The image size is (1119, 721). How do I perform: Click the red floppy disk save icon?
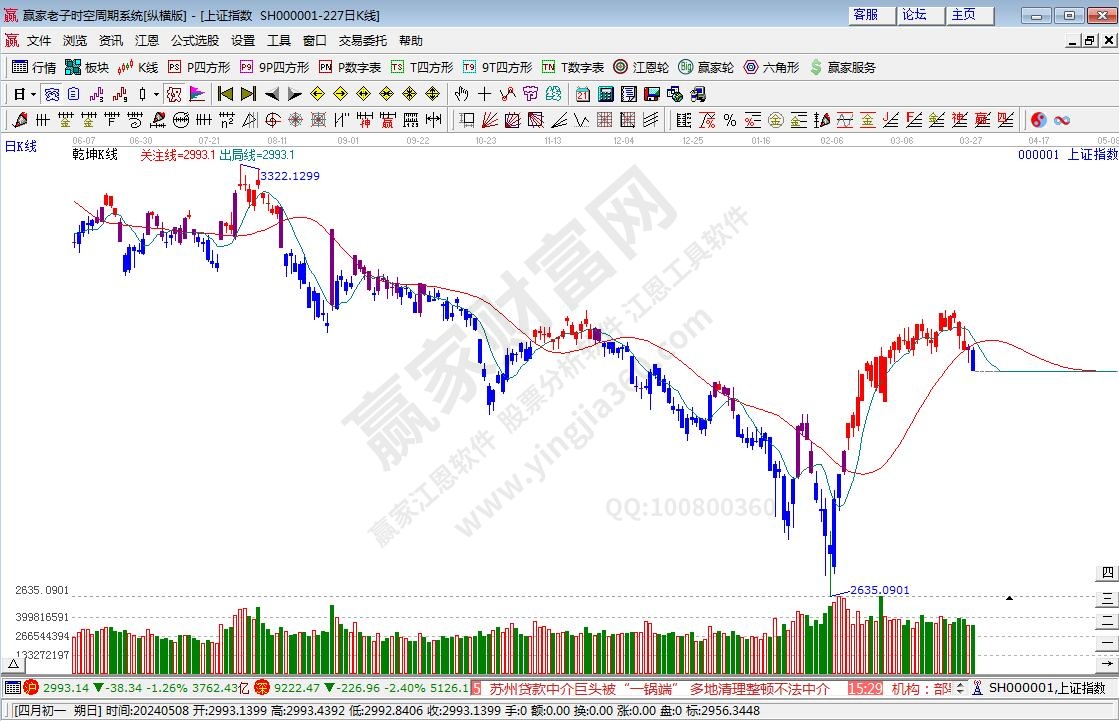pyautogui.click(x=651, y=94)
